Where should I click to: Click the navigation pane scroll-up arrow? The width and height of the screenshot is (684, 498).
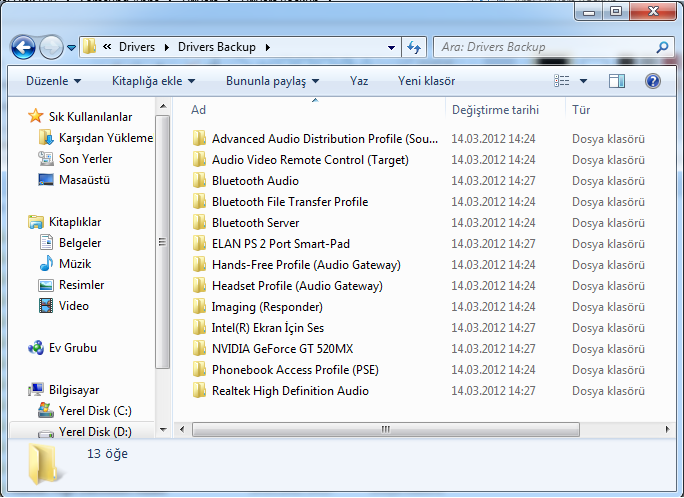click(x=163, y=106)
